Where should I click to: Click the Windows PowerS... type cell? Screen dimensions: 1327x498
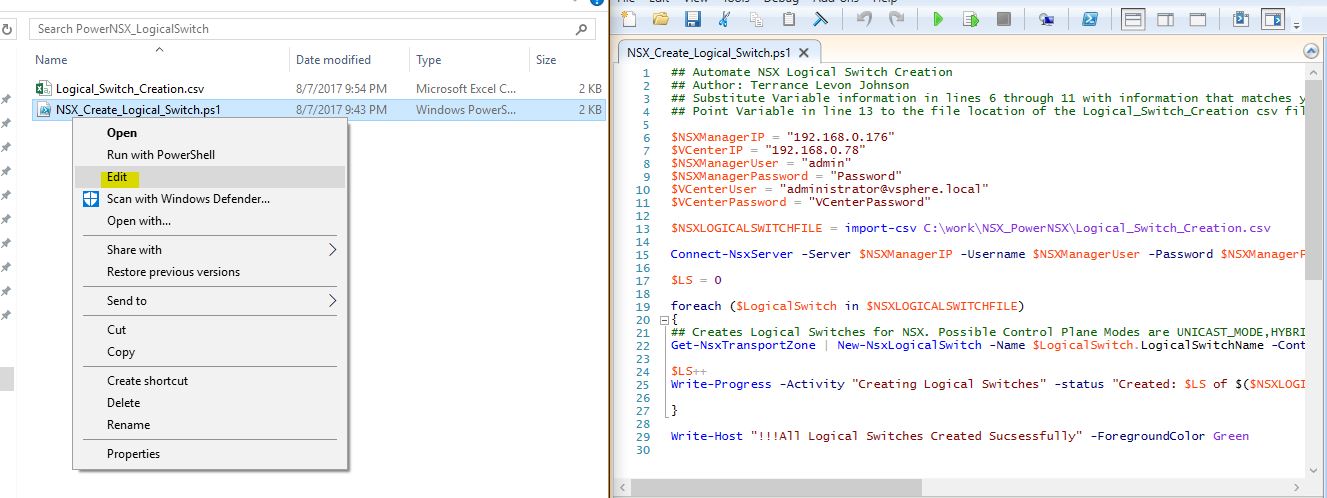click(x=466, y=110)
